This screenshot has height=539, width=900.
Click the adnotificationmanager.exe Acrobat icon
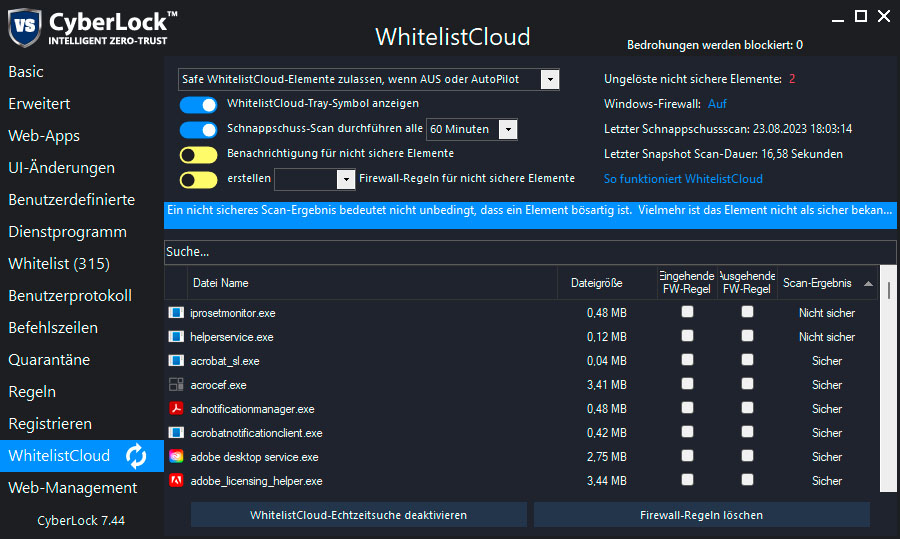[x=176, y=409]
